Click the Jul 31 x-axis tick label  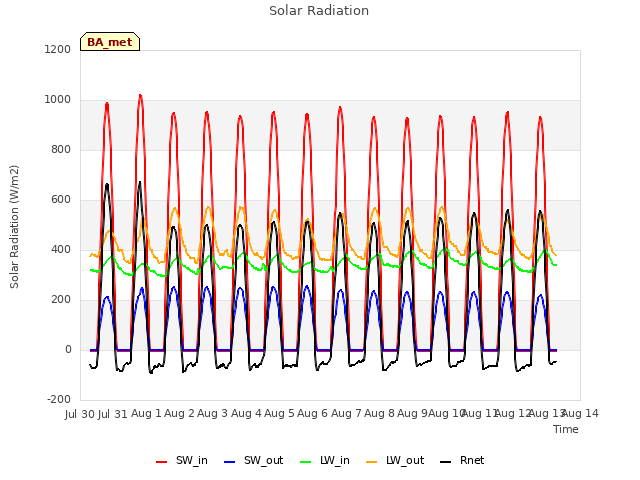(113, 414)
